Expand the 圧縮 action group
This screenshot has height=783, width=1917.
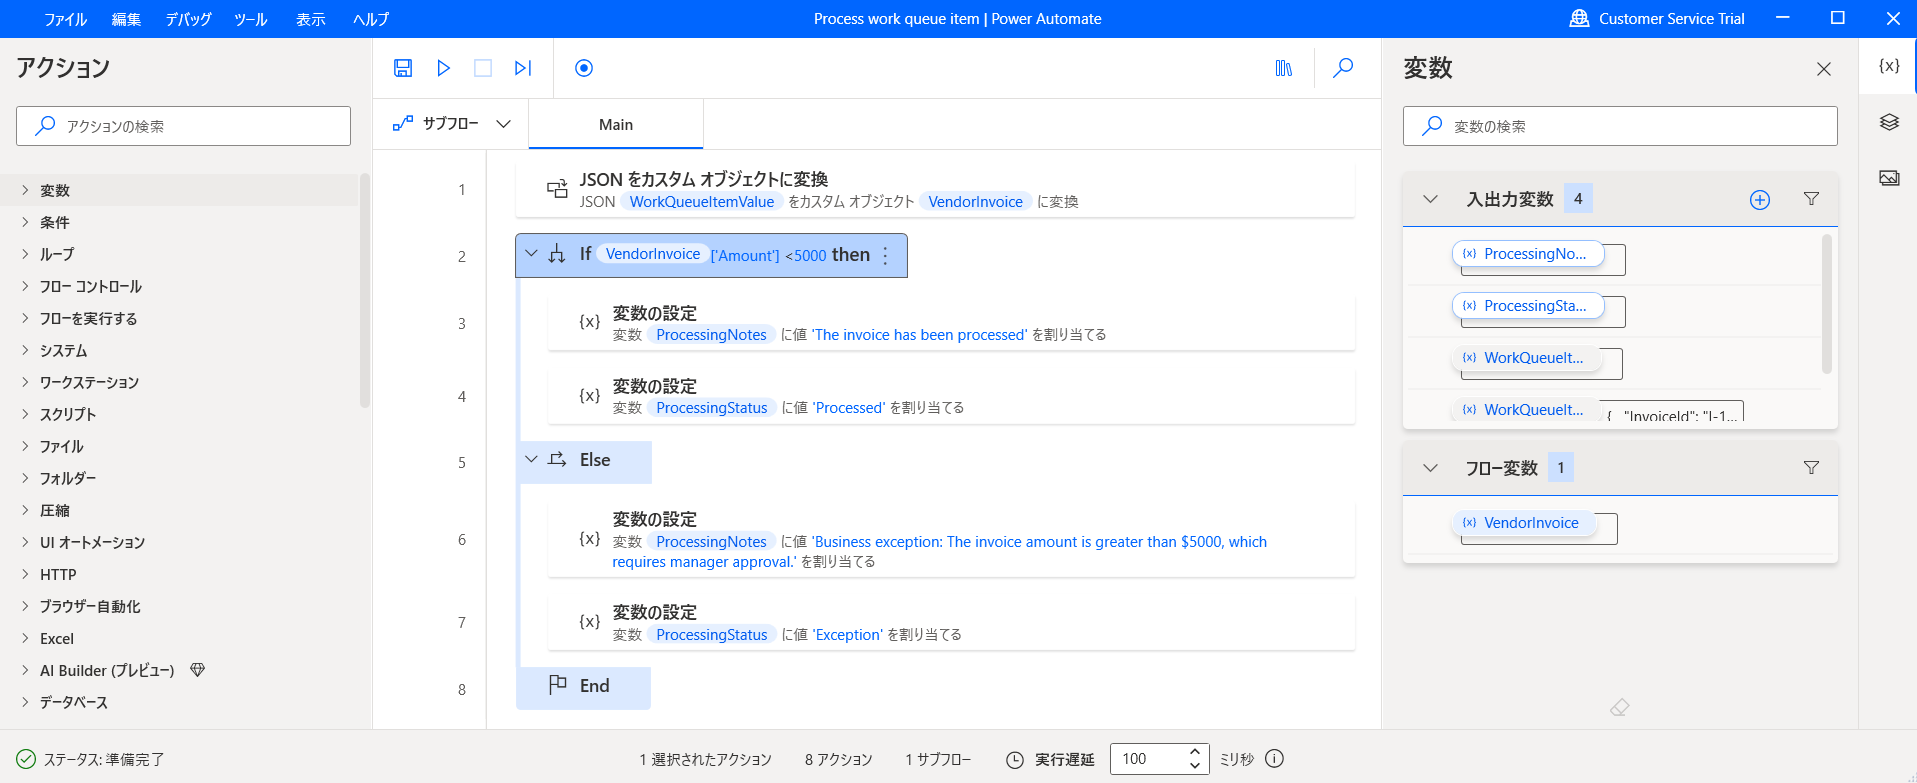(x=25, y=510)
